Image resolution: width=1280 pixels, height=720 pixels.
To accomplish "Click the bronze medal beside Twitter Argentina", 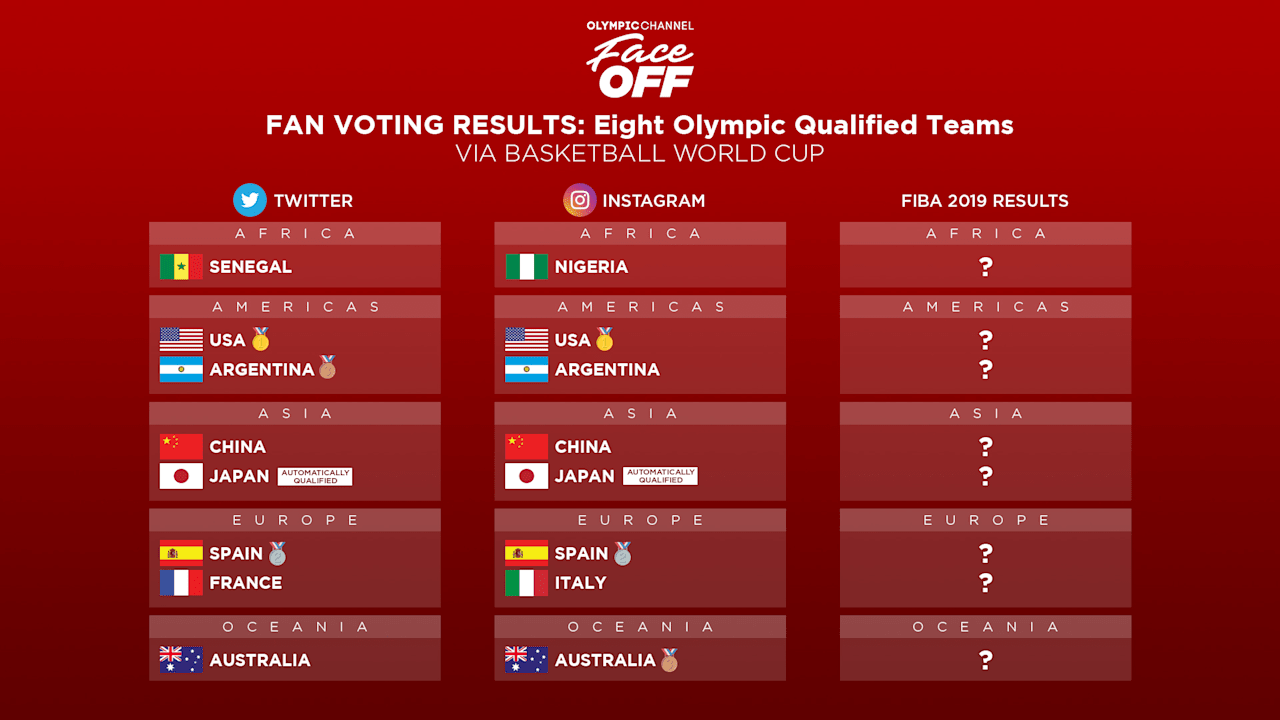I will point(328,369).
